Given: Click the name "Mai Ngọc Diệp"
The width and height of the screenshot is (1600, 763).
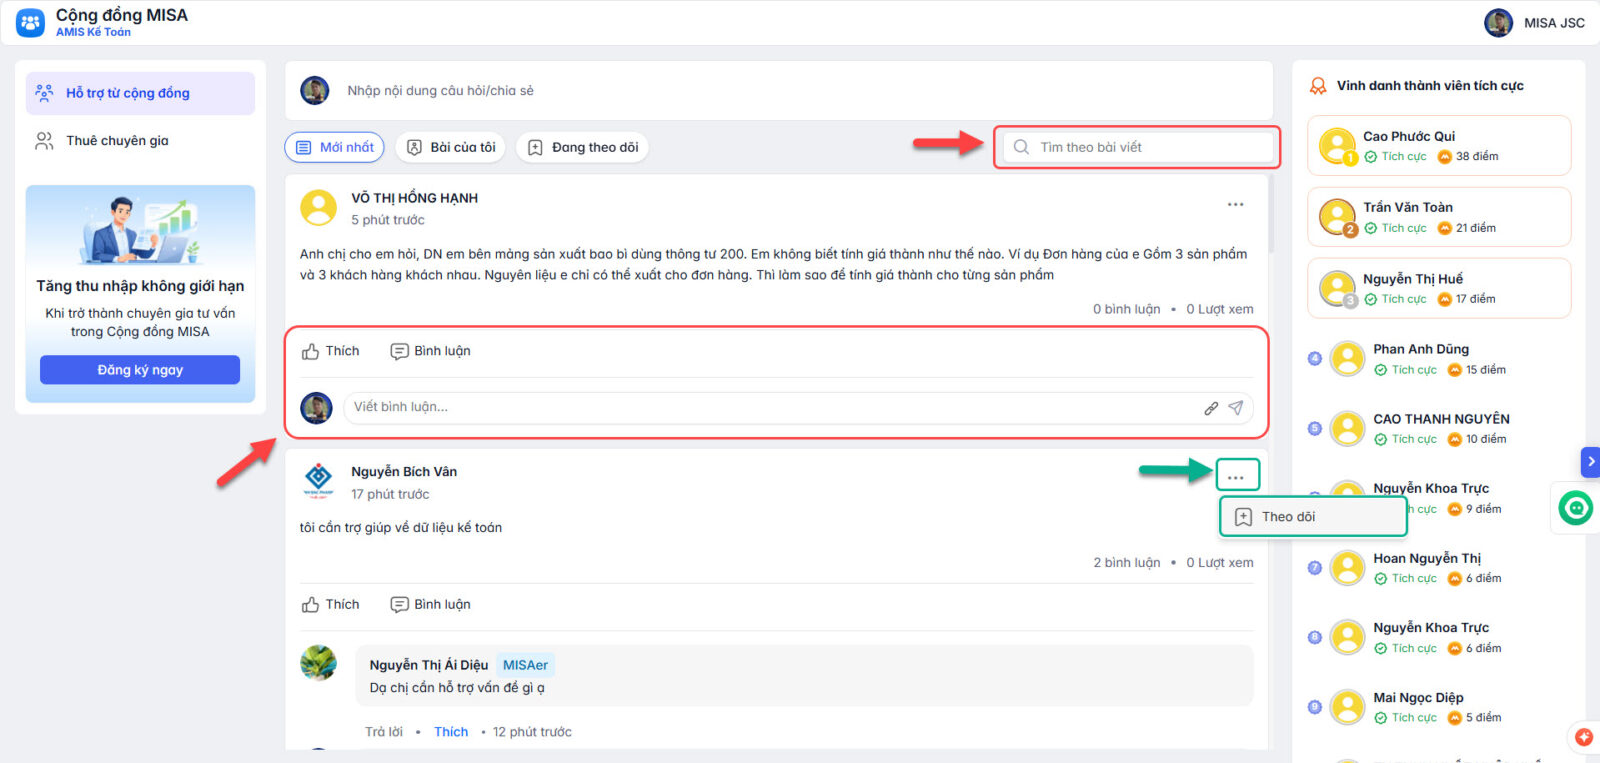Looking at the screenshot, I should coord(1418,698).
